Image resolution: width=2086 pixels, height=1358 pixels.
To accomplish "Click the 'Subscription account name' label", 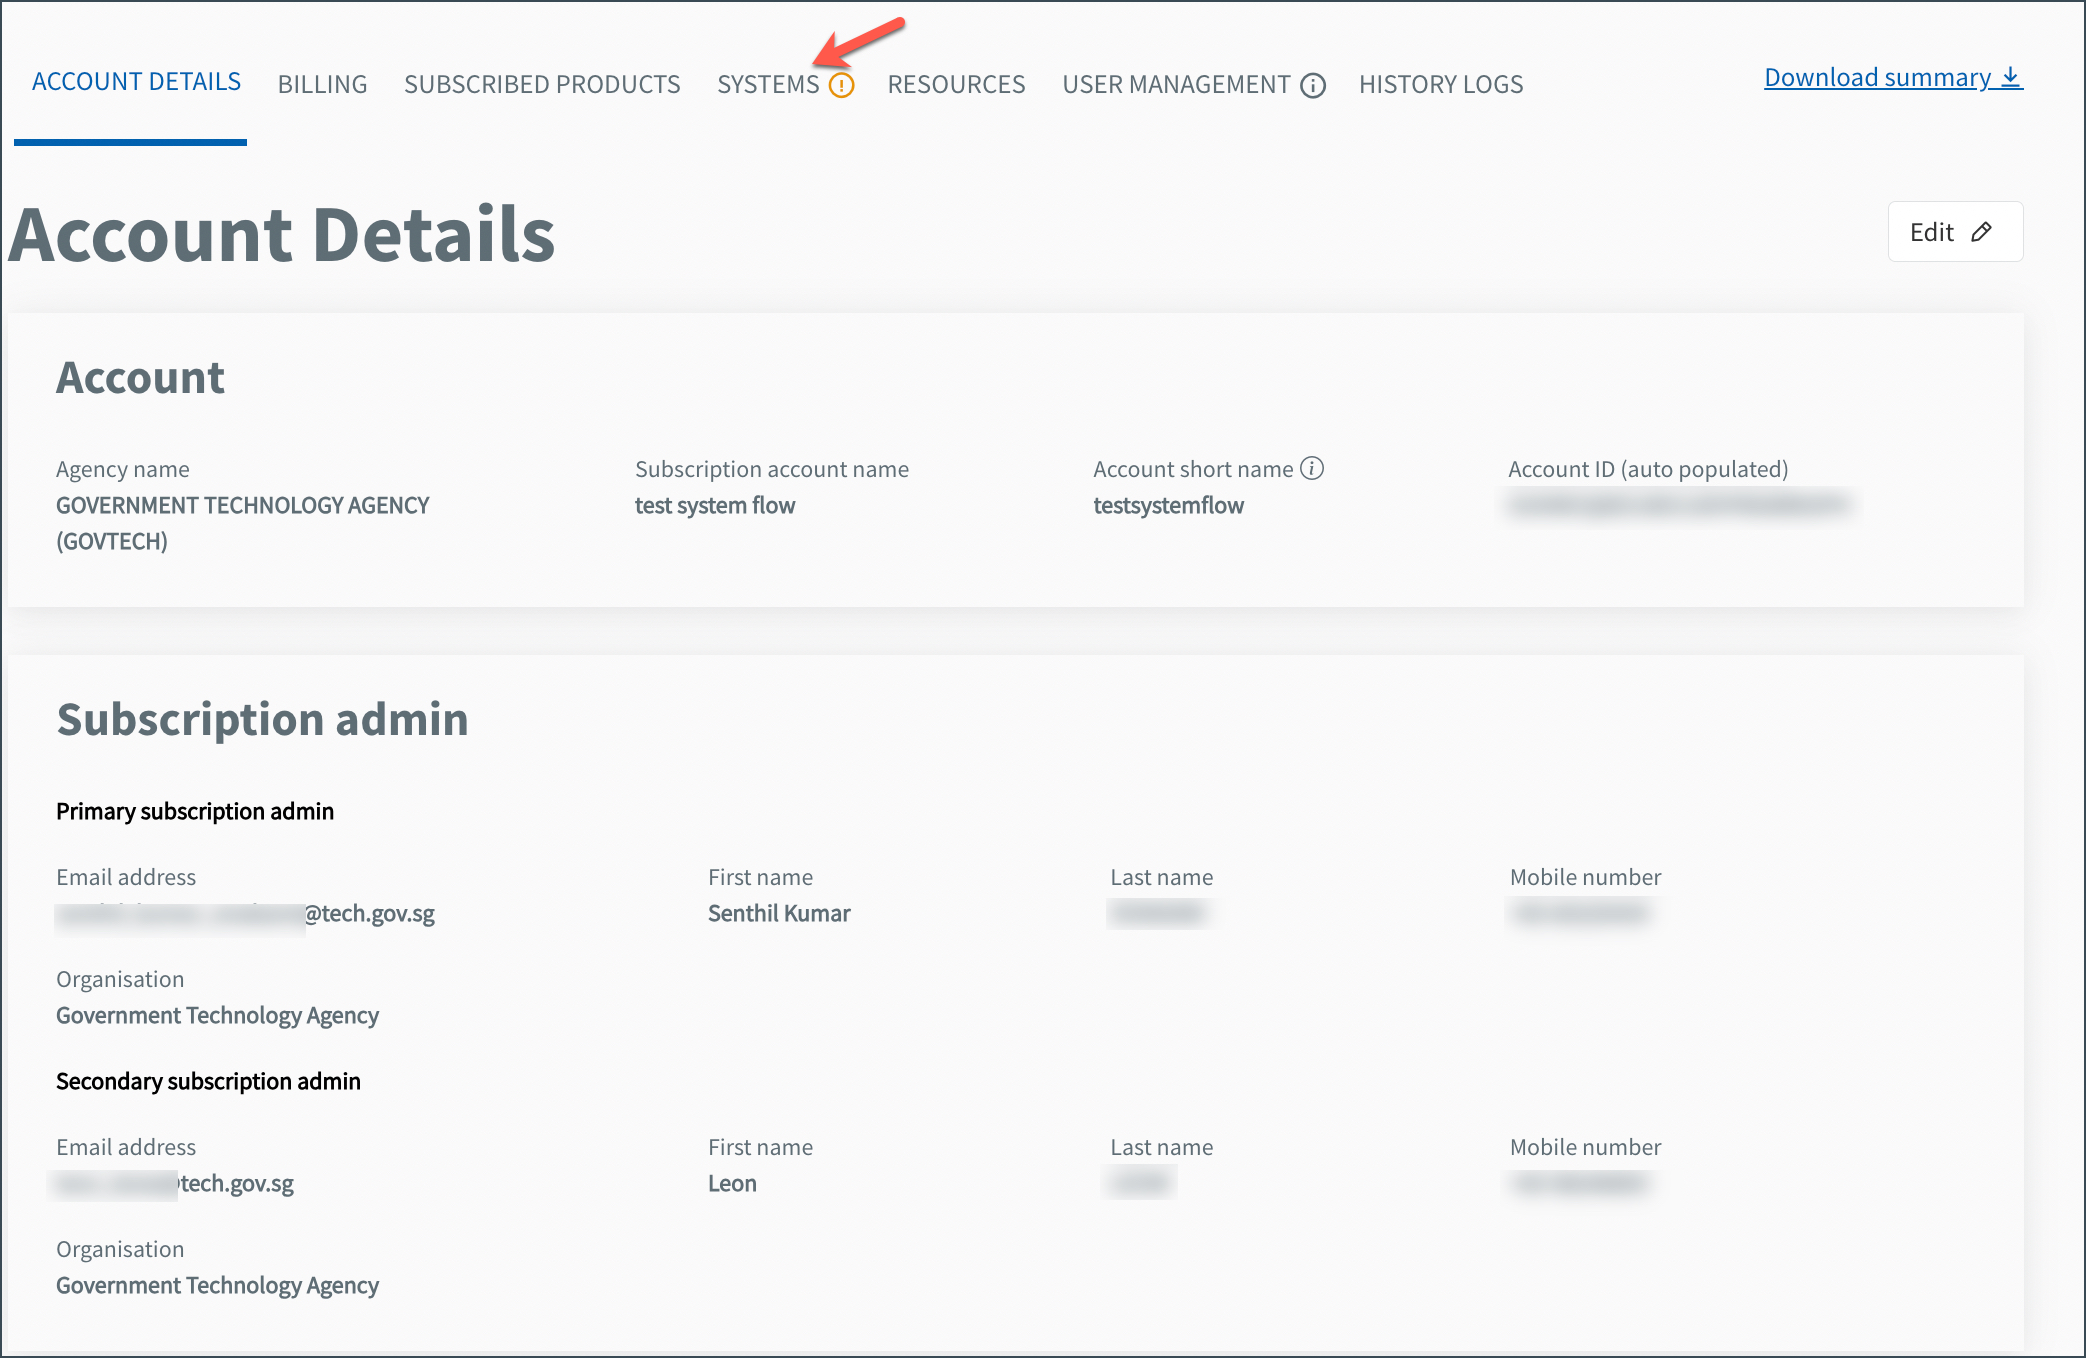I will [772, 469].
